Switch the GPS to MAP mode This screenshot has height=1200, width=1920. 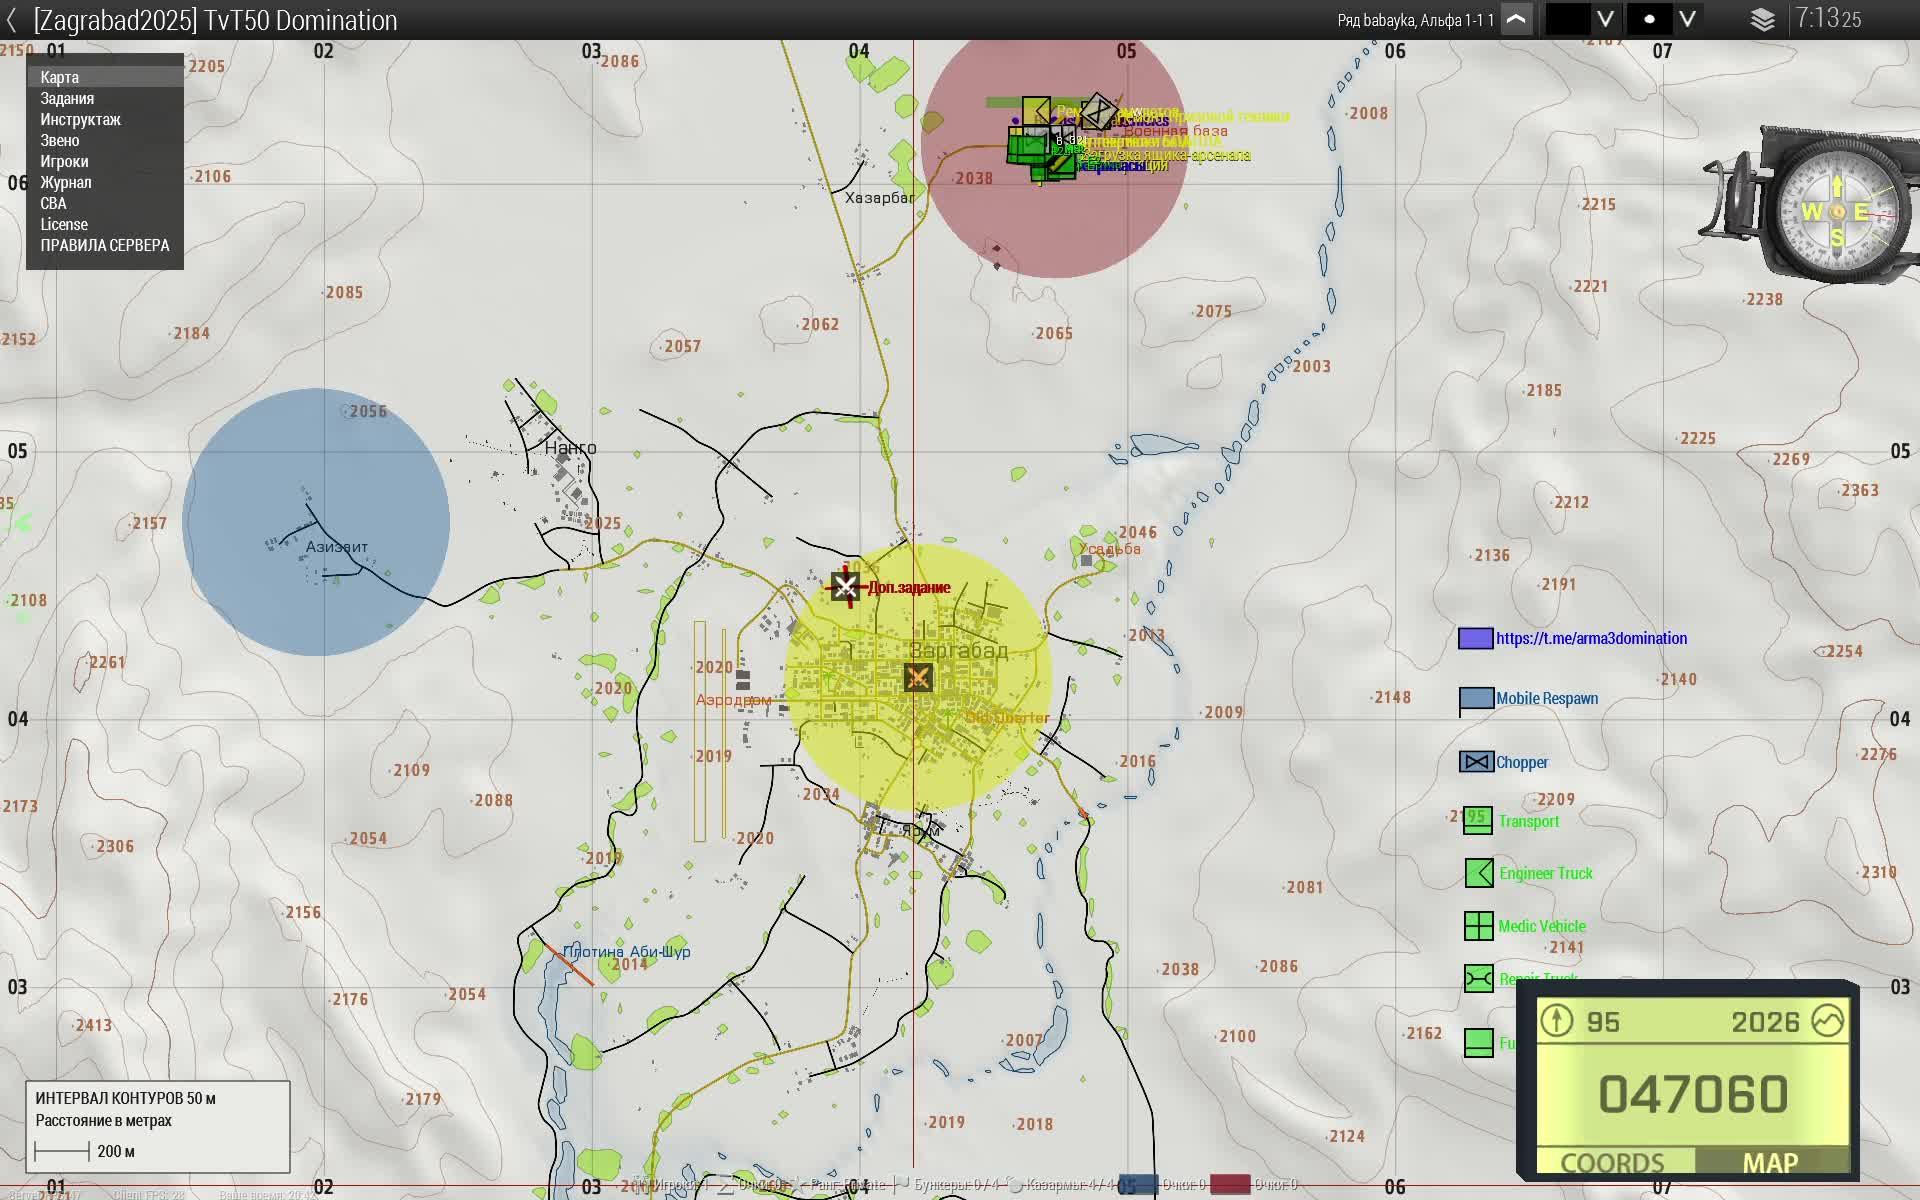1770,1163
